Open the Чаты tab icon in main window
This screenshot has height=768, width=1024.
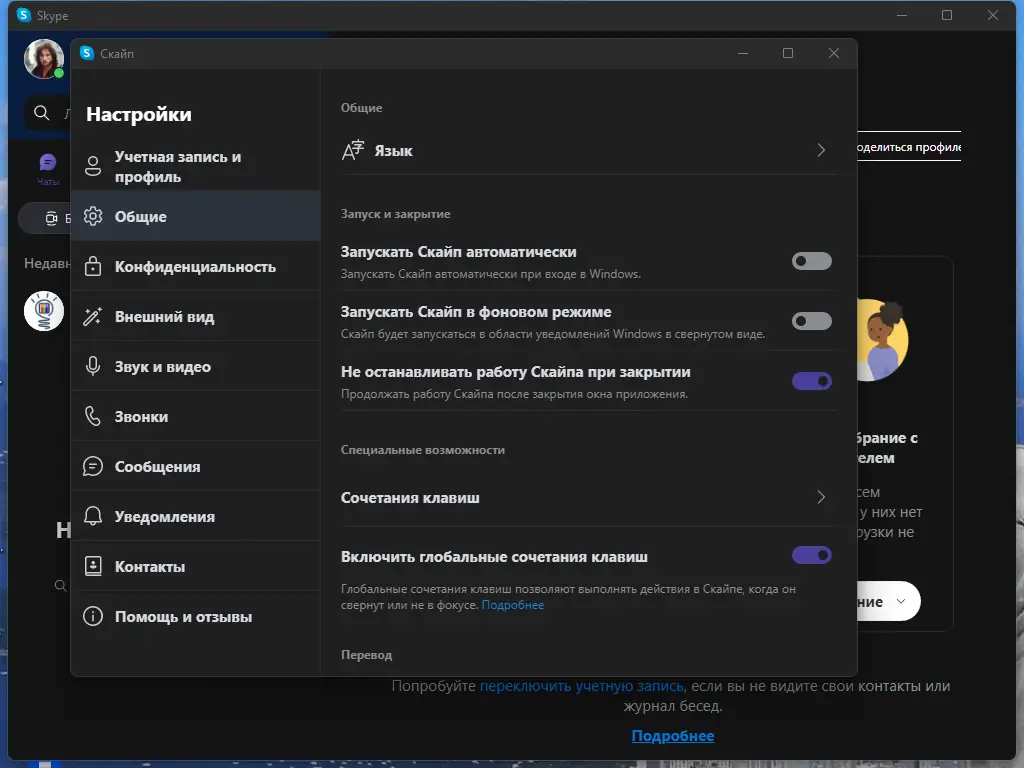pyautogui.click(x=48, y=163)
